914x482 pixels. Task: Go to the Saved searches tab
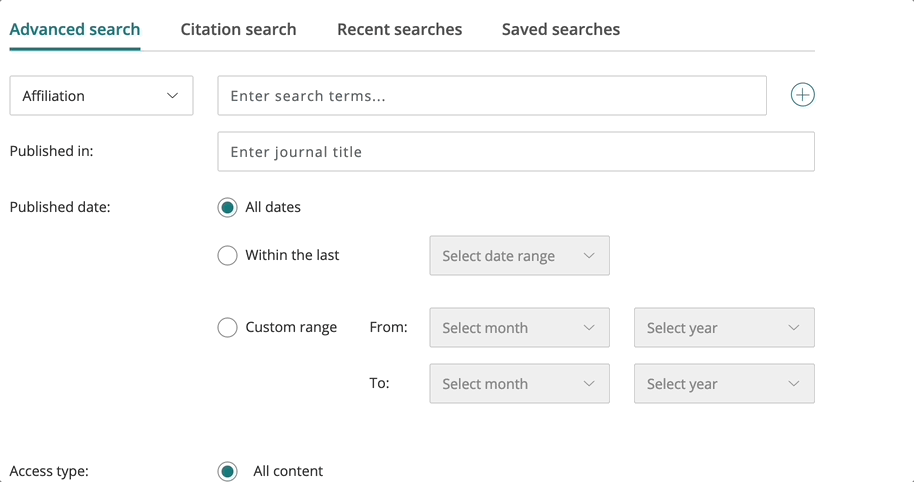pos(560,29)
